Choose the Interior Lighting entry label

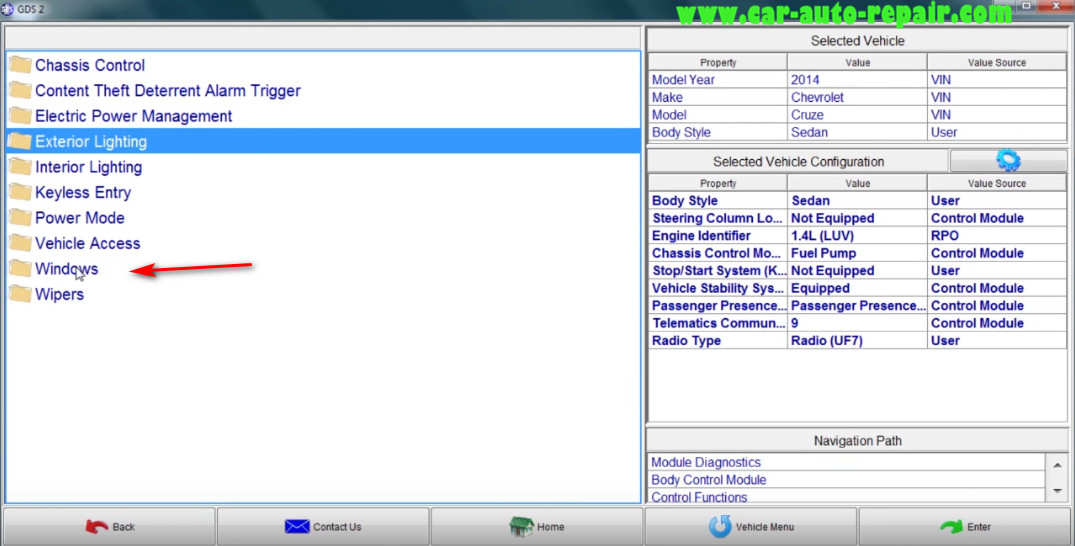88,167
